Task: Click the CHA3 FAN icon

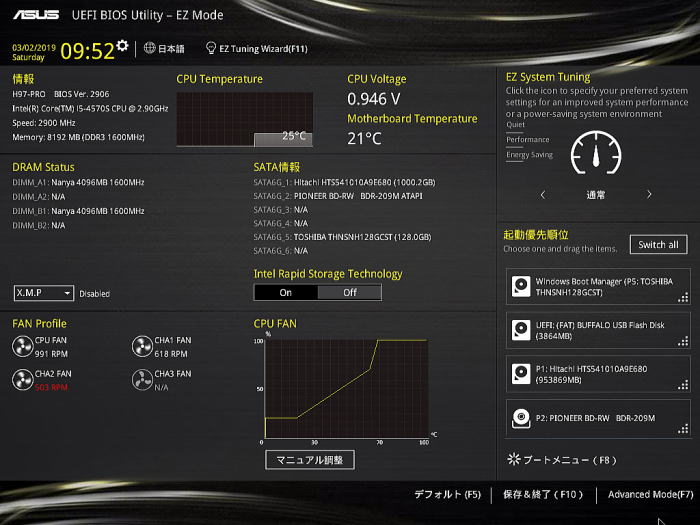Action: coord(142,379)
